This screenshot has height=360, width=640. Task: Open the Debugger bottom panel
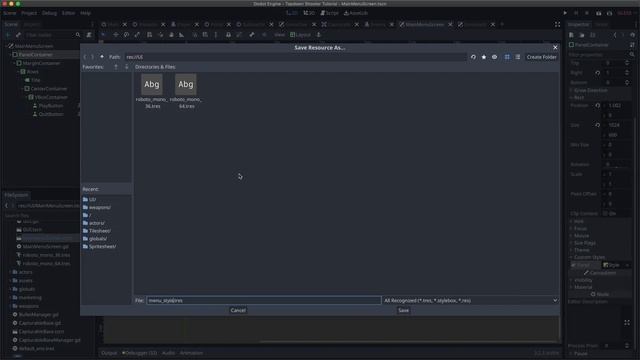(139, 353)
